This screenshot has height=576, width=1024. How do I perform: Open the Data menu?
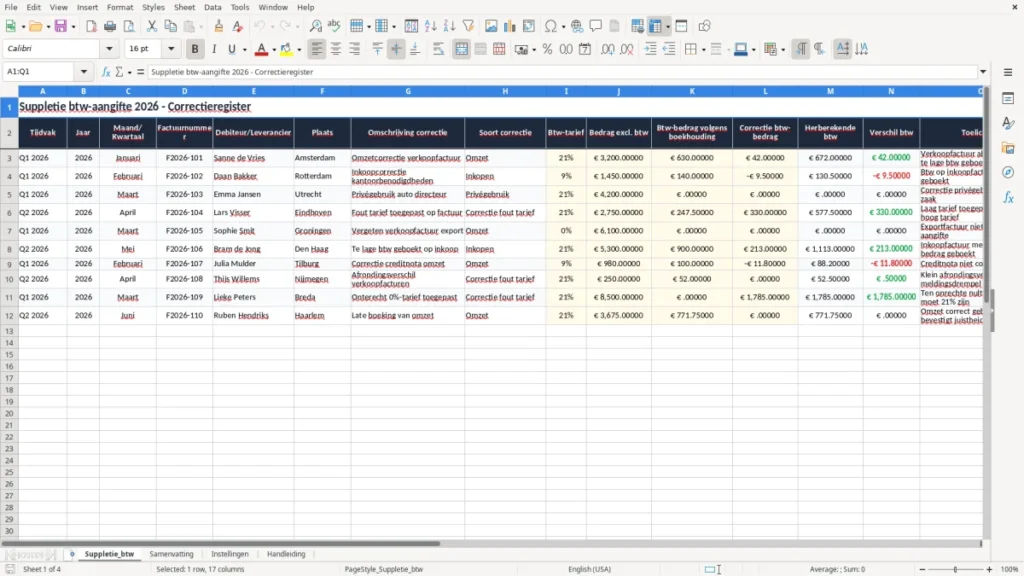pyautogui.click(x=212, y=7)
